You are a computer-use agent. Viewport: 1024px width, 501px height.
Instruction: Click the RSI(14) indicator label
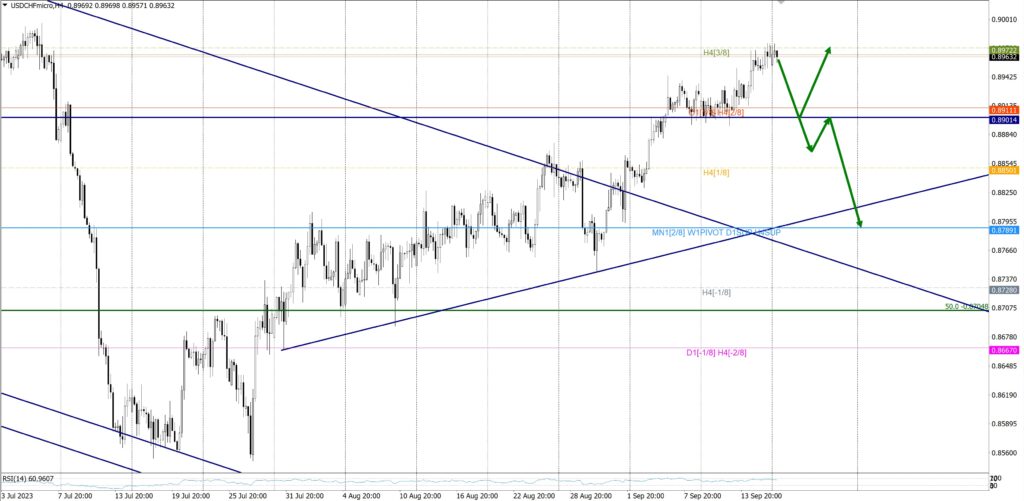pyautogui.click(x=27, y=479)
